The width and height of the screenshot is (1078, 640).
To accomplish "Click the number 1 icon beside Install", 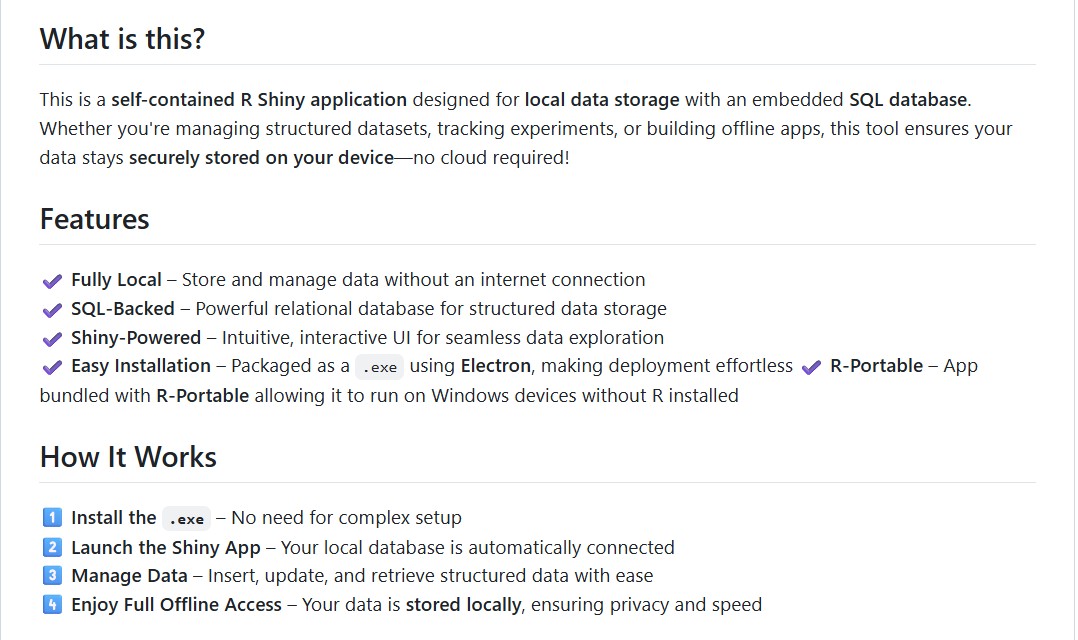I will (52, 518).
